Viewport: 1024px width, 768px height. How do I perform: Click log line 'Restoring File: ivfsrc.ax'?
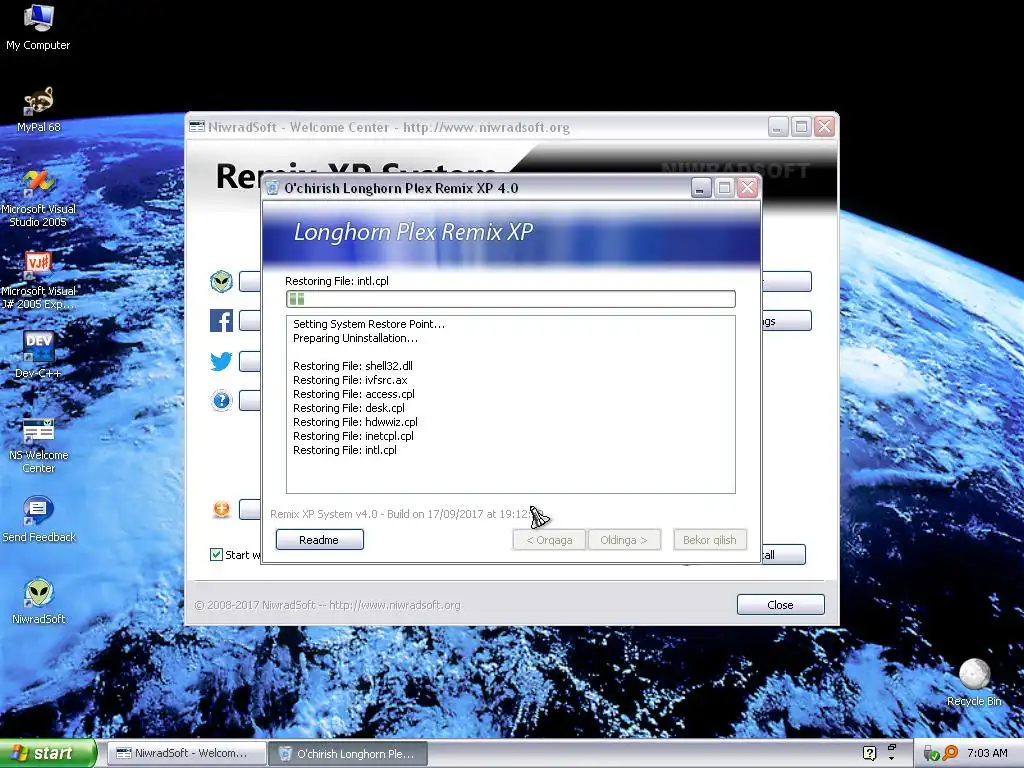[350, 379]
